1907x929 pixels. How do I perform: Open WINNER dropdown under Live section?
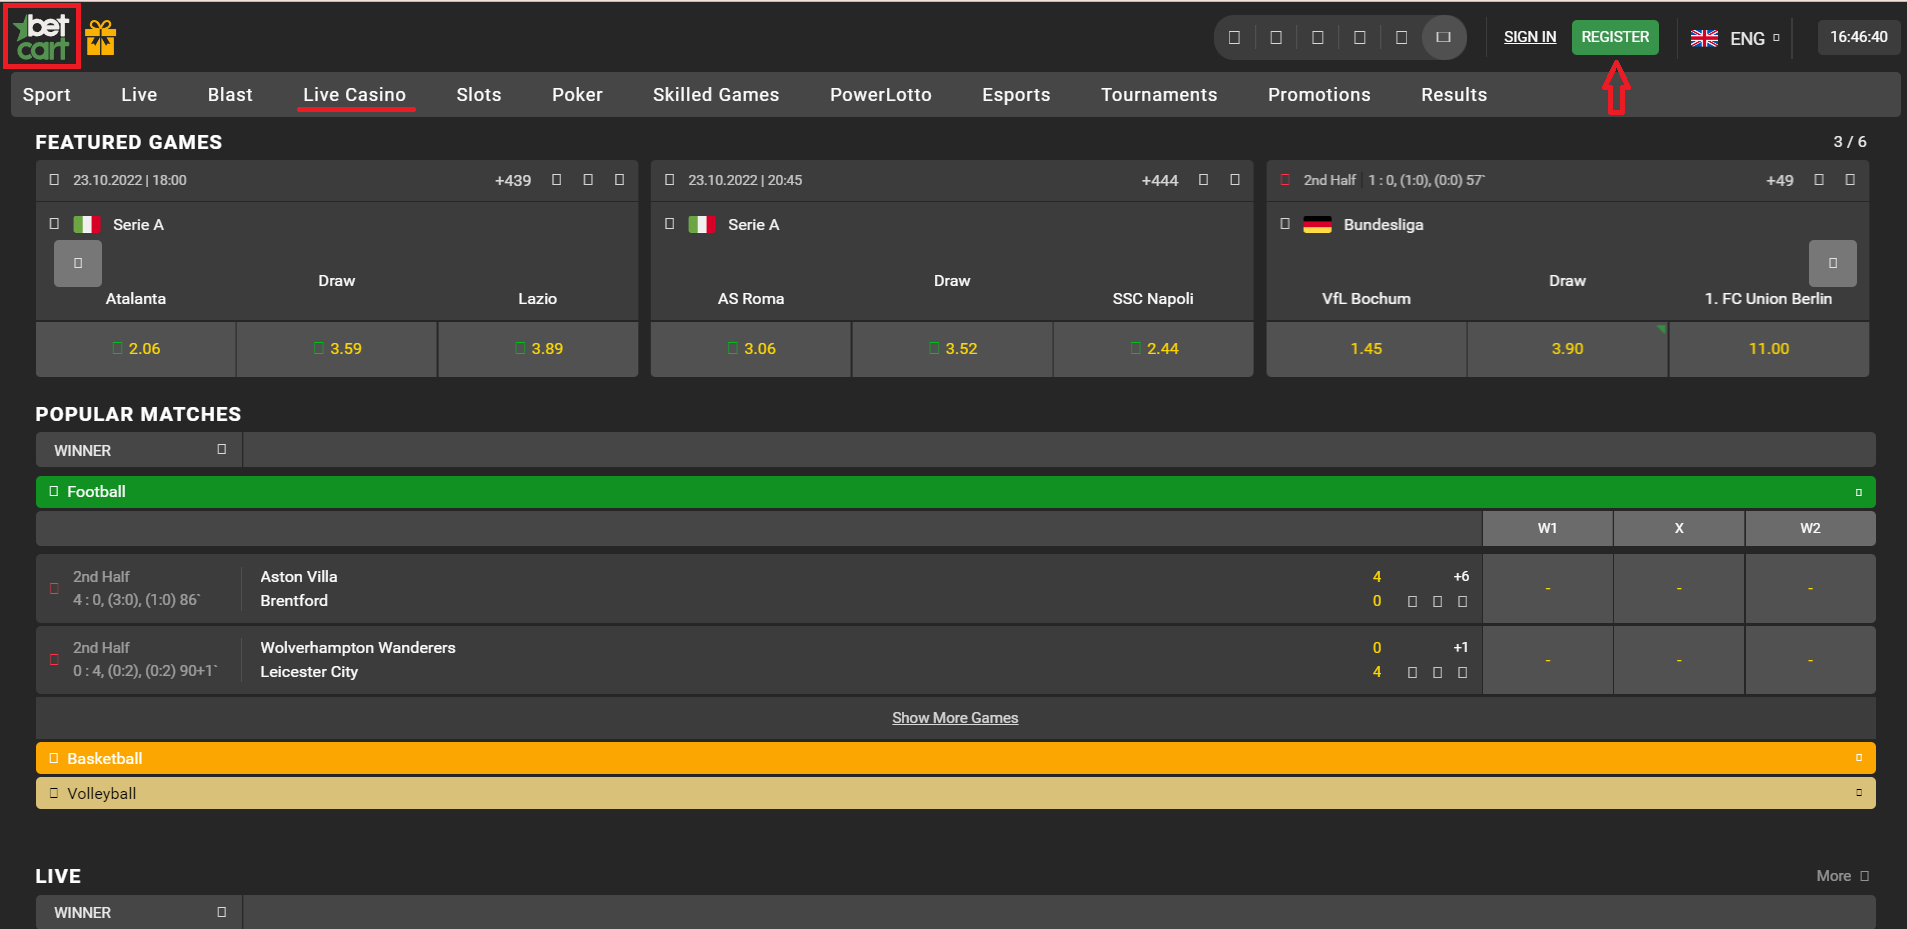(x=139, y=912)
